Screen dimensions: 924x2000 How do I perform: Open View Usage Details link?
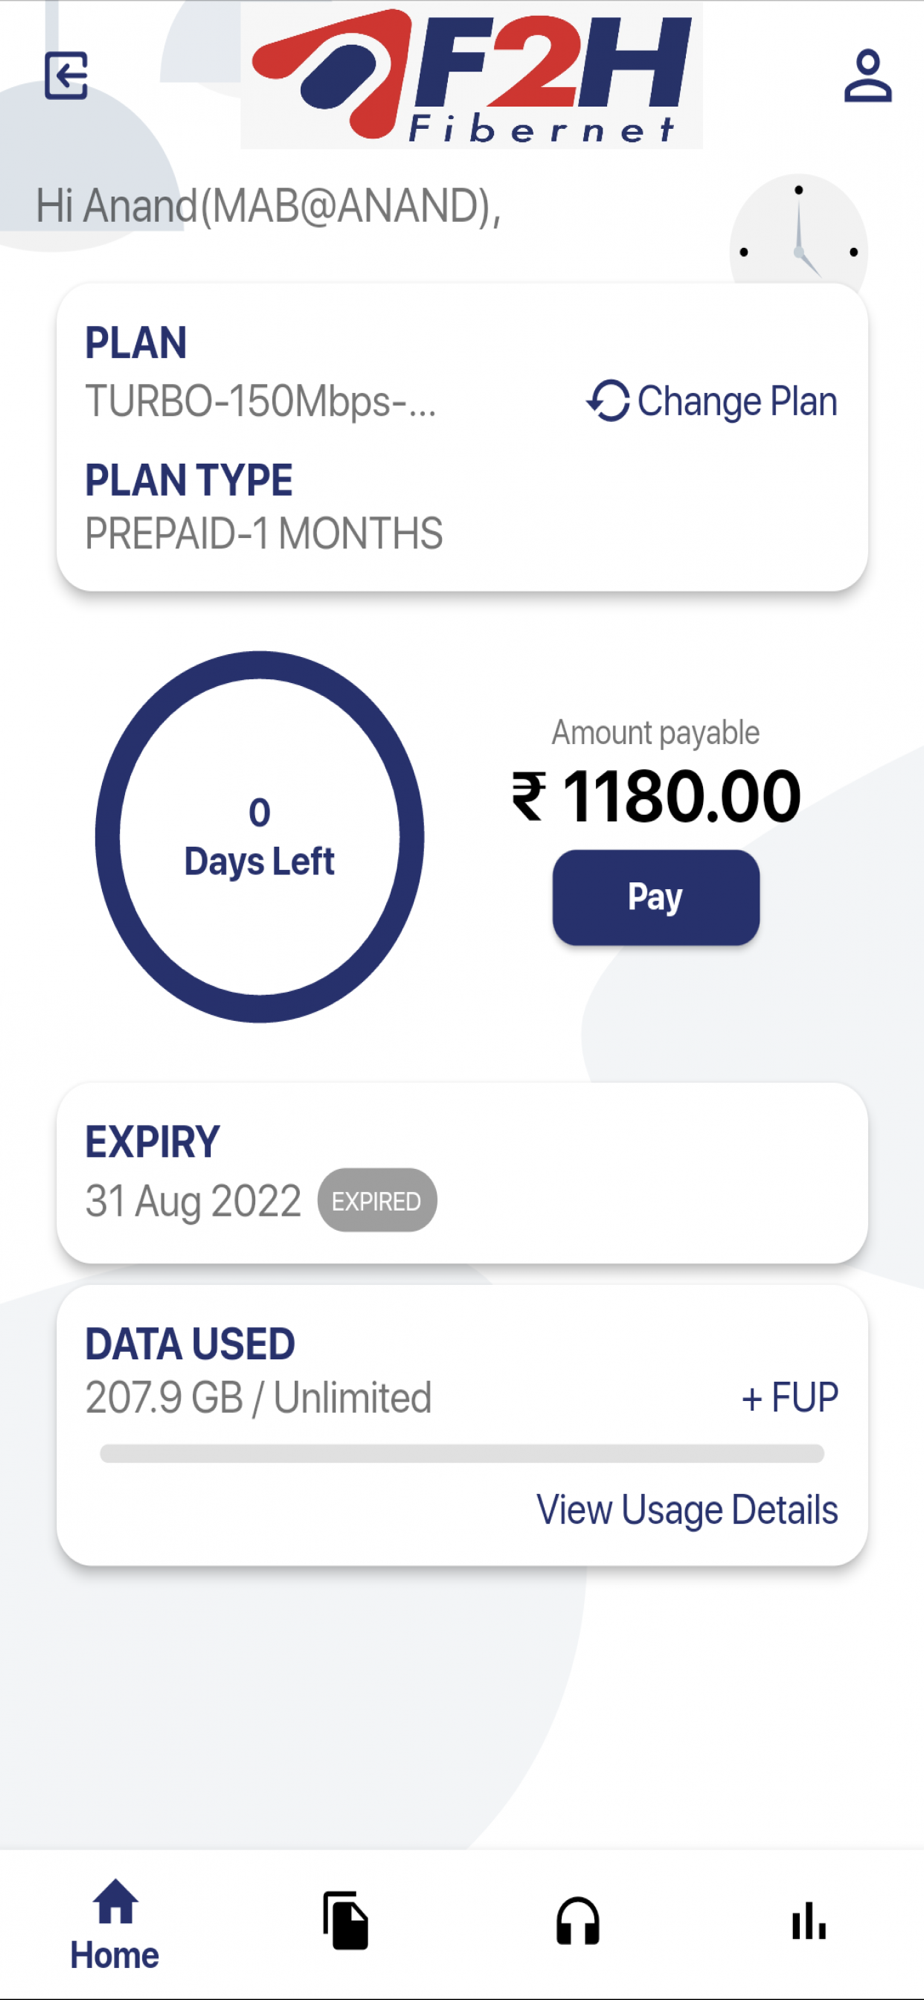(x=687, y=1510)
